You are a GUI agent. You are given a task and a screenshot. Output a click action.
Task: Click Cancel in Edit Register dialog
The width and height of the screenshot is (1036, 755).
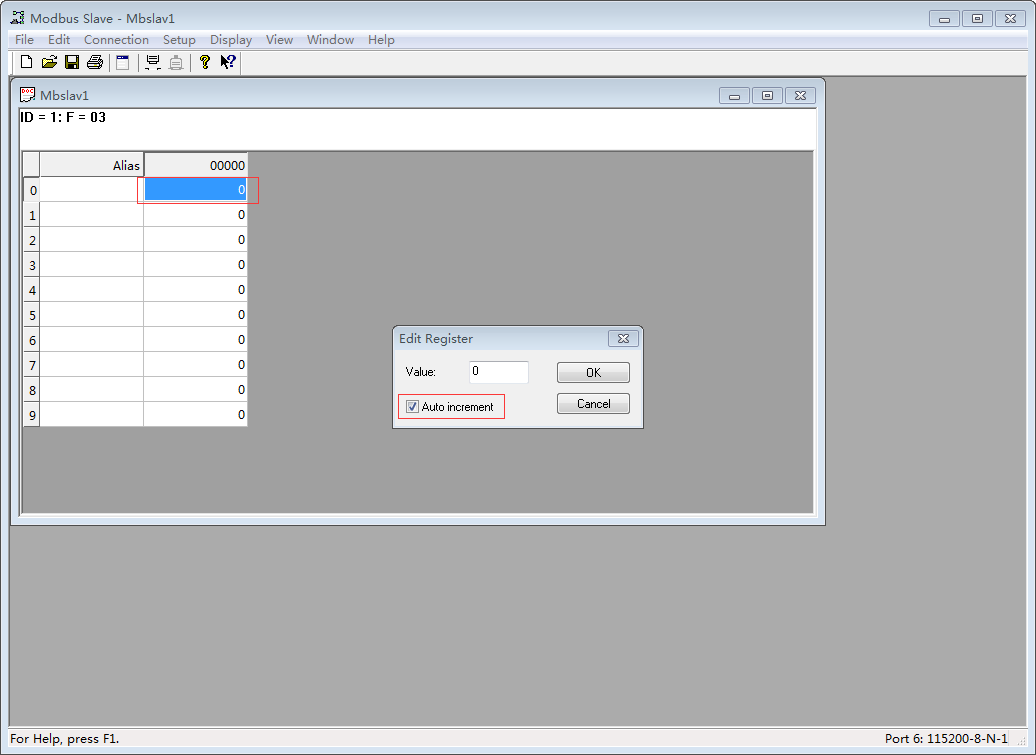click(x=593, y=404)
